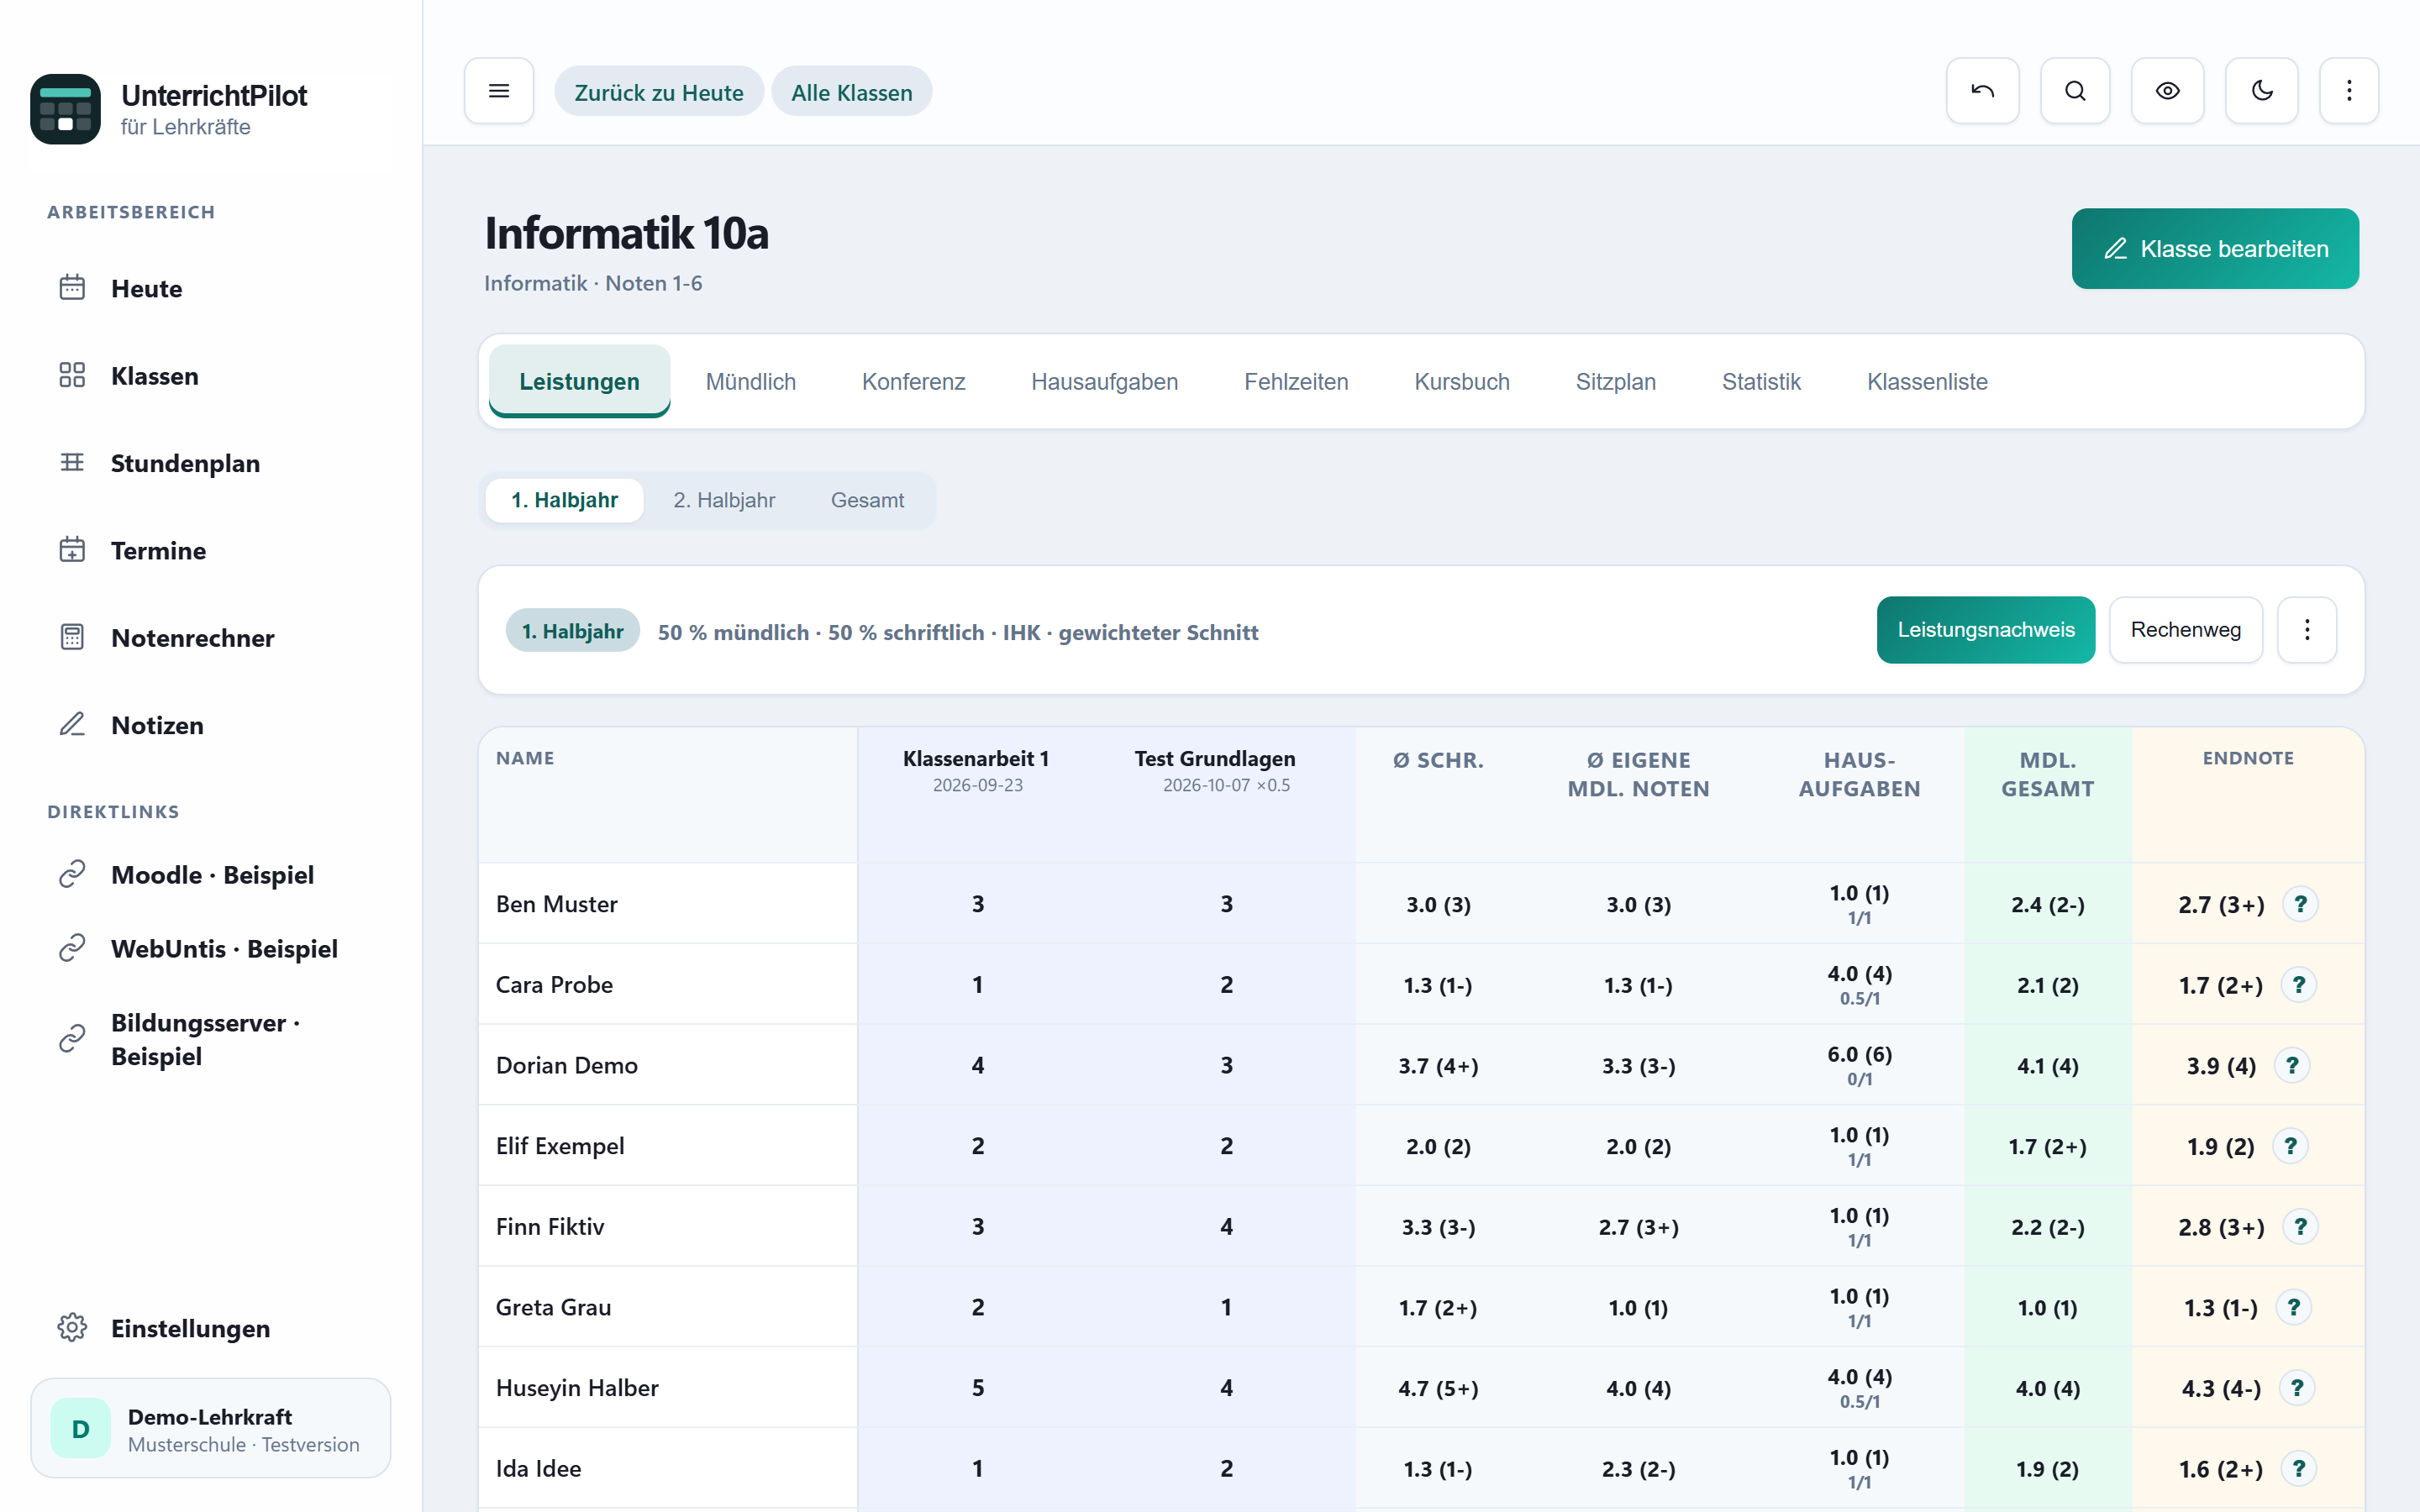Viewport: 2420px width, 1512px height.
Task: Click question mark for Dorian Demo's Endnote
Action: click(2292, 1065)
